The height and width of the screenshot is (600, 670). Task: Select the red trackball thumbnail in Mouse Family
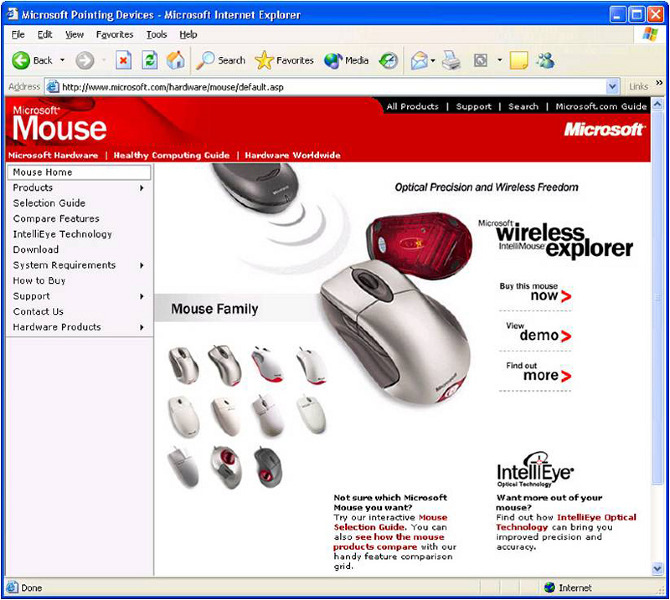tap(226, 467)
